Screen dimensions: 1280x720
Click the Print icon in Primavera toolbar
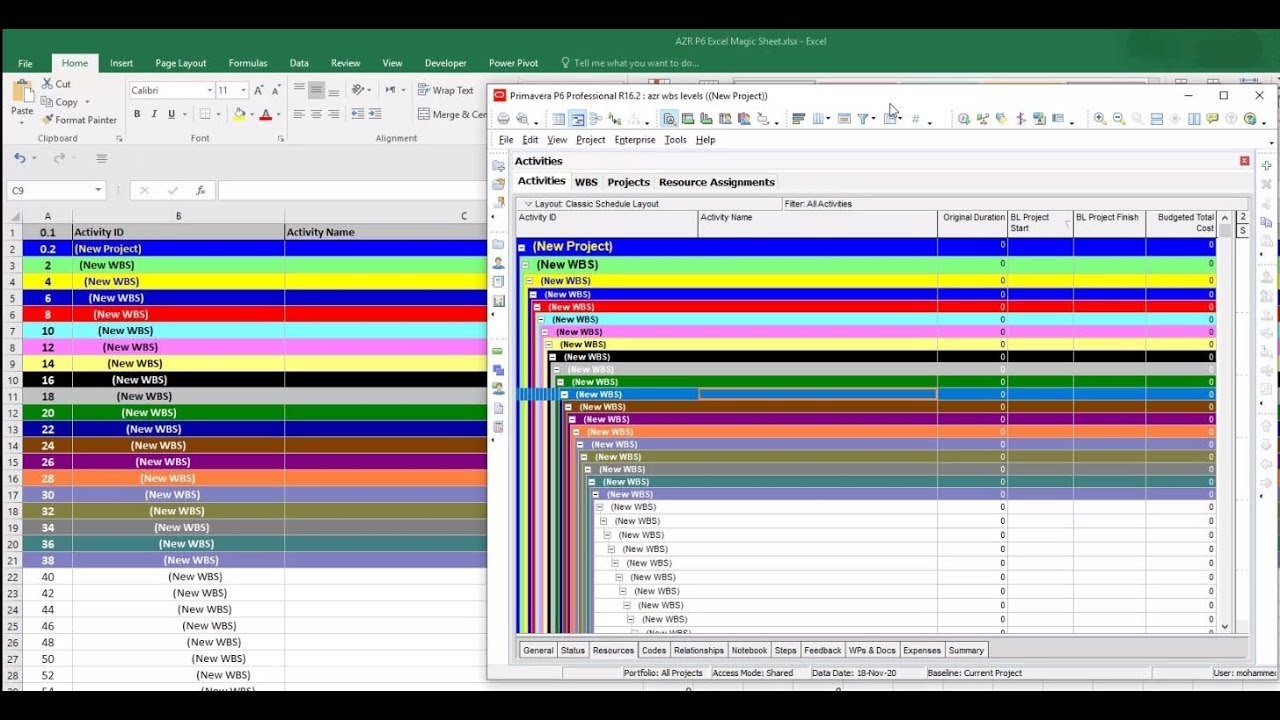[503, 119]
